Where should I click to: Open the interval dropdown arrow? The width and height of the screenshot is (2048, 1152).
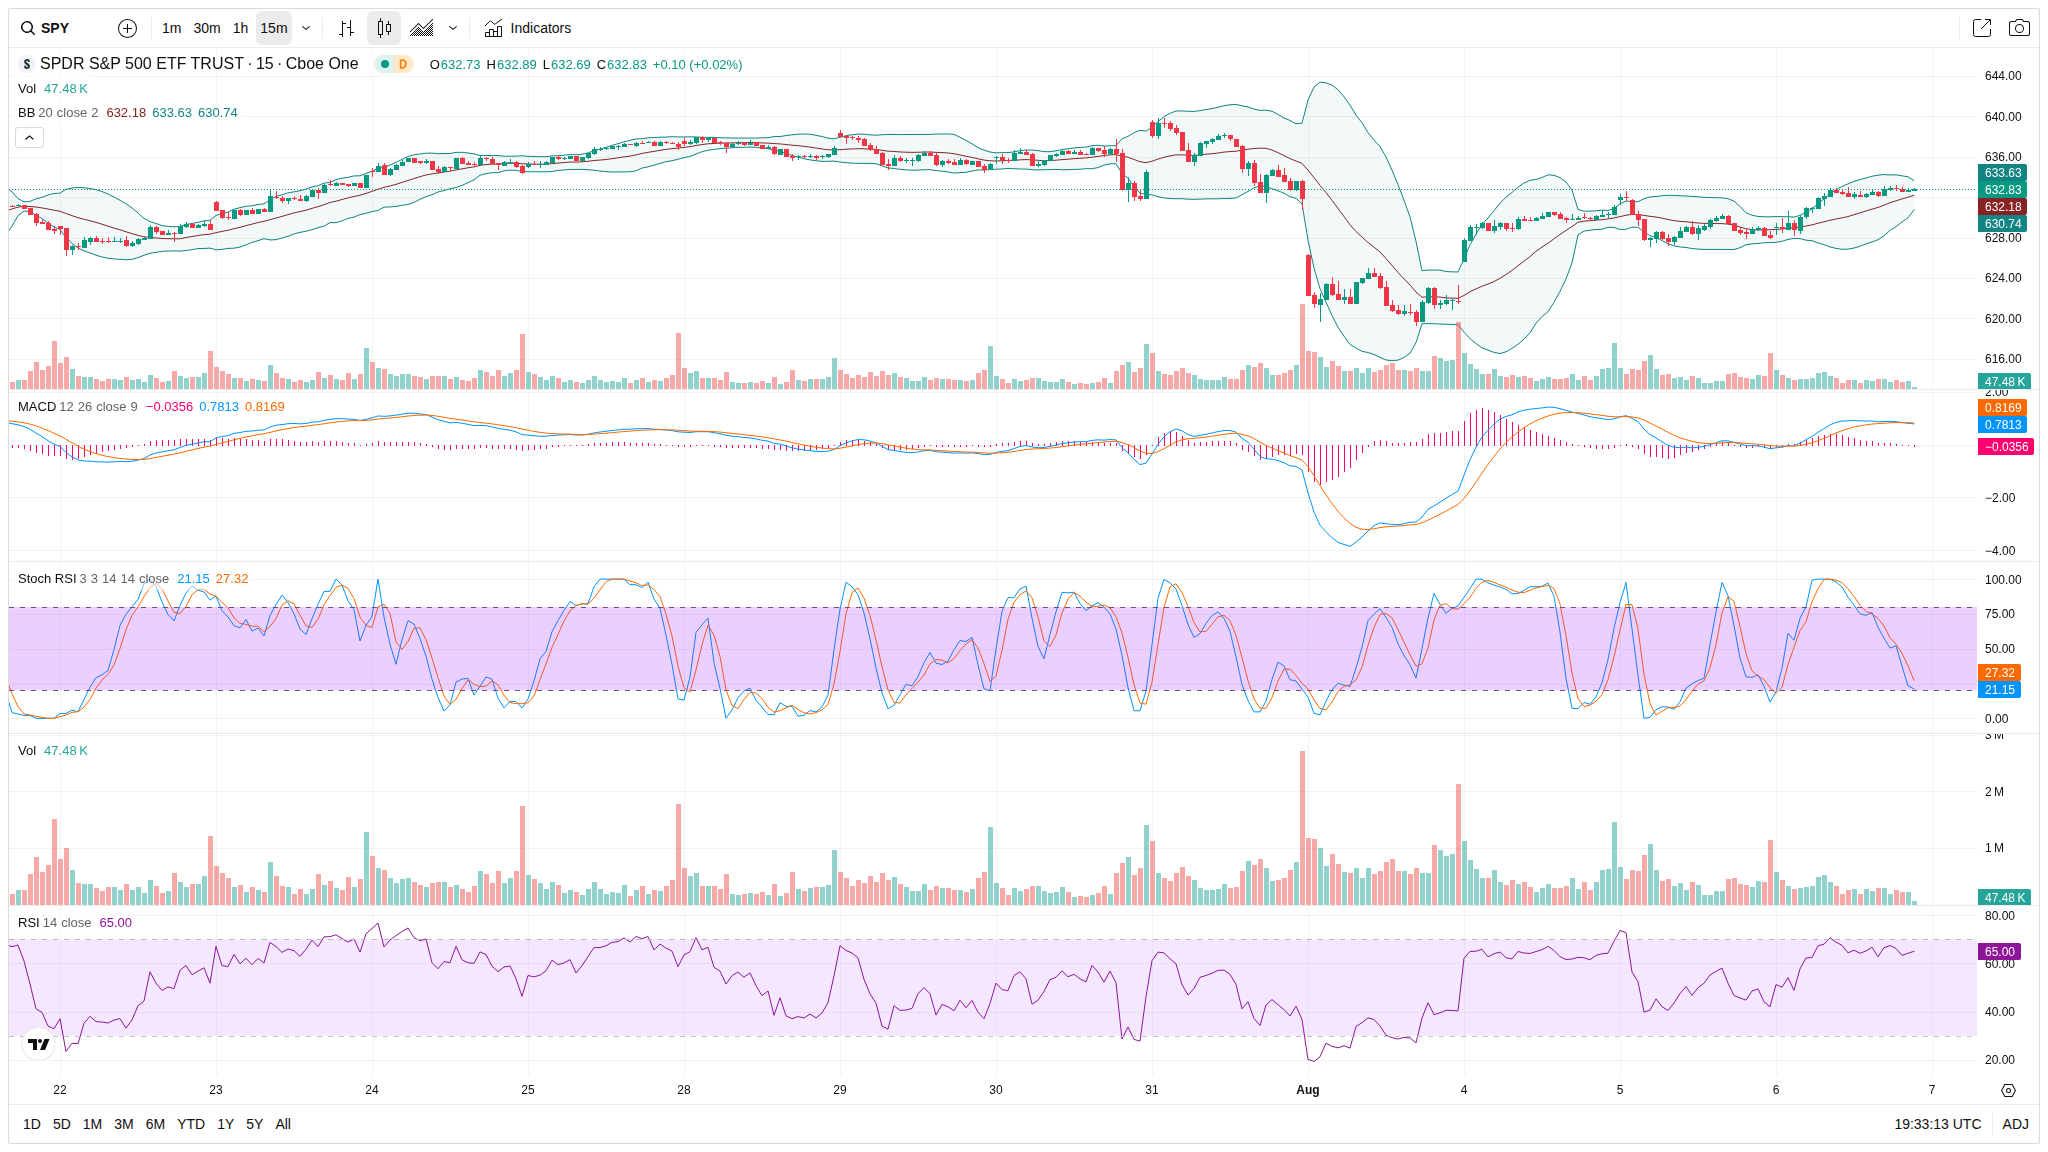click(306, 28)
